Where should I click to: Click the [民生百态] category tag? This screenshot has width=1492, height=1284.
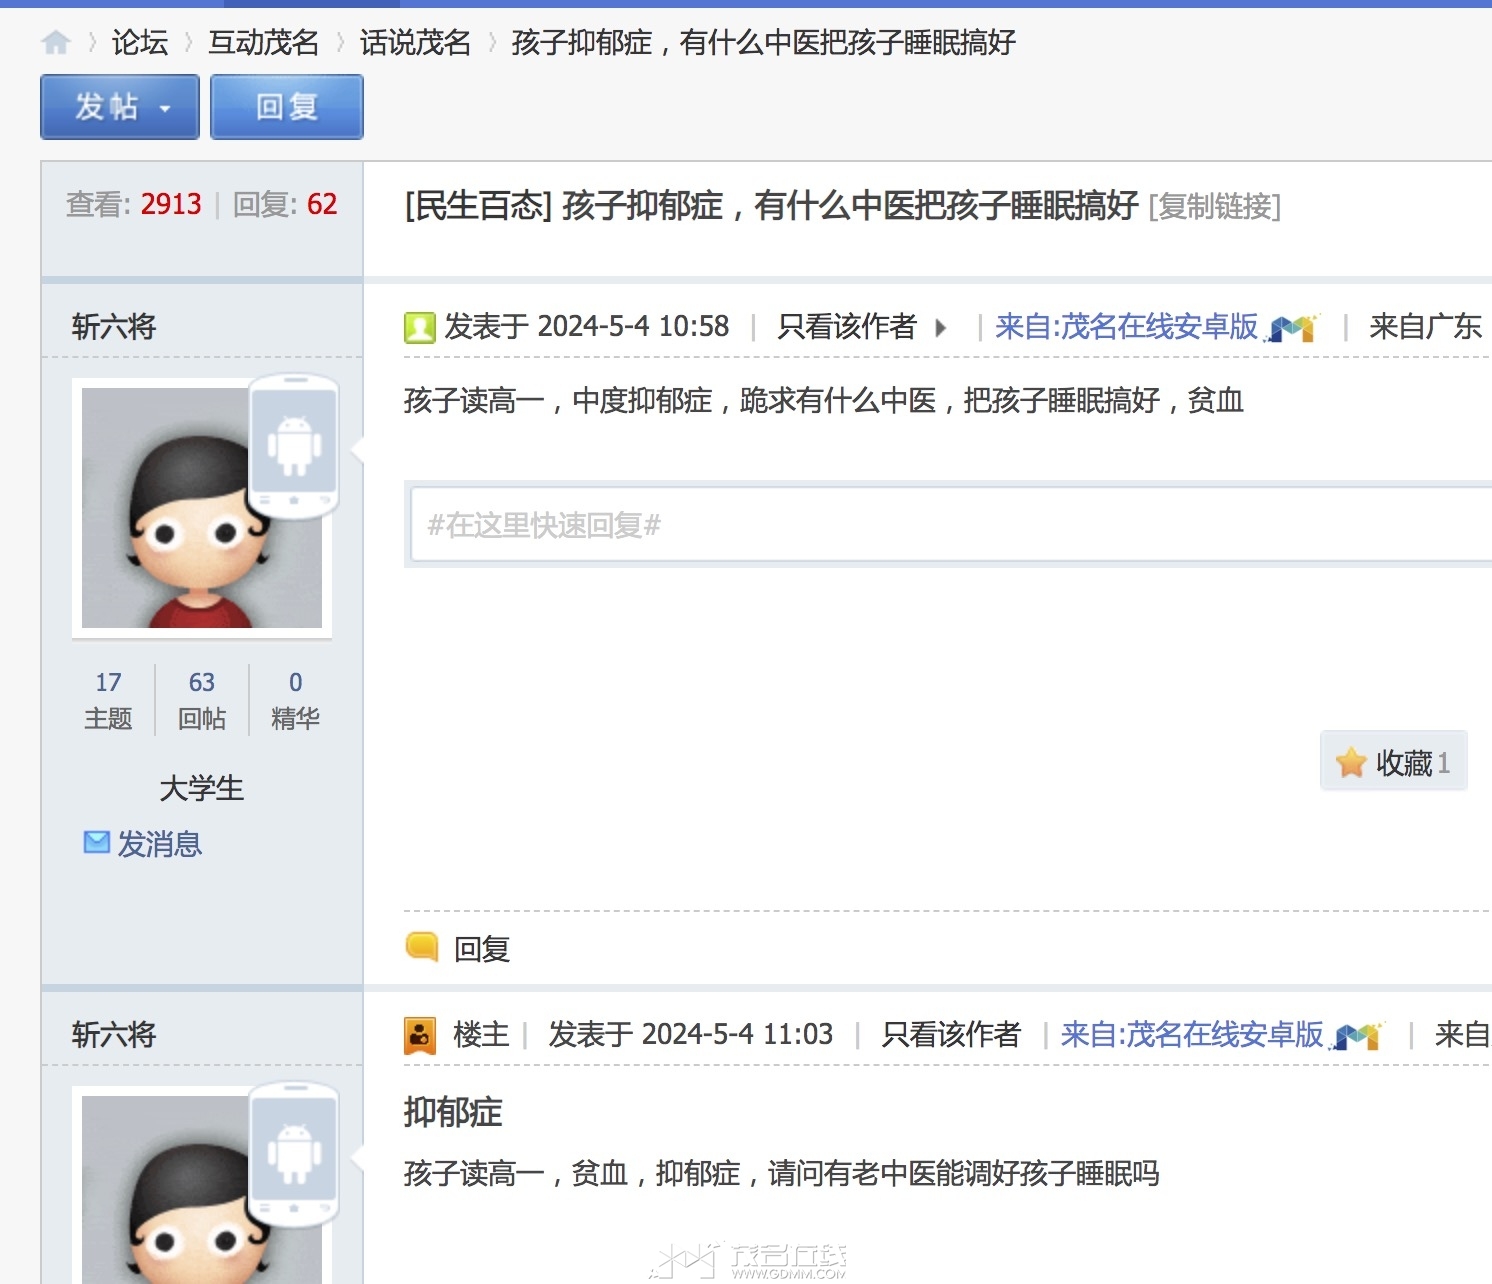click(x=478, y=206)
